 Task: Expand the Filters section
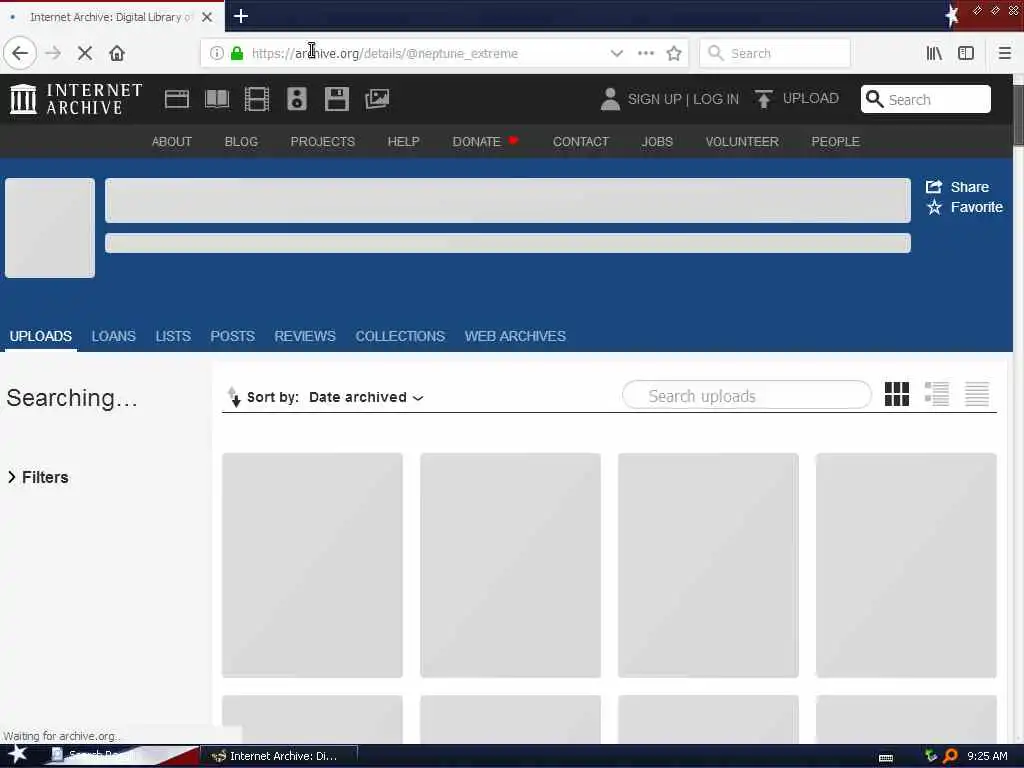38,477
